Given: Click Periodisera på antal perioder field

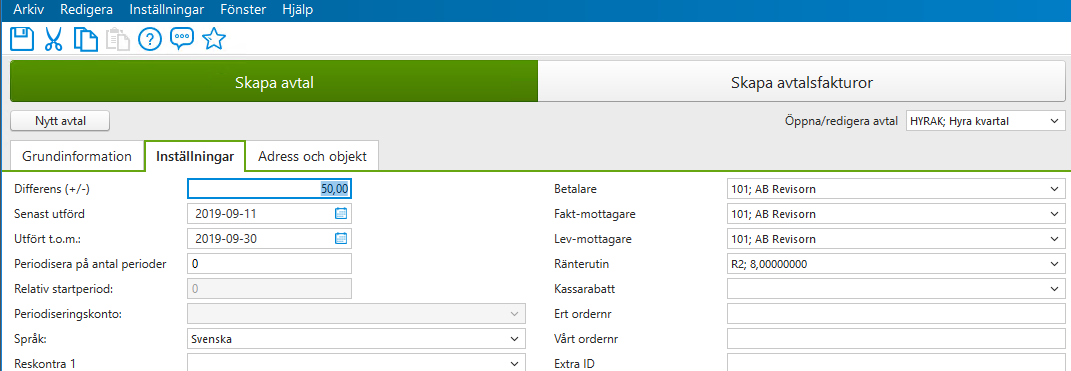Looking at the screenshot, I should click(x=270, y=264).
